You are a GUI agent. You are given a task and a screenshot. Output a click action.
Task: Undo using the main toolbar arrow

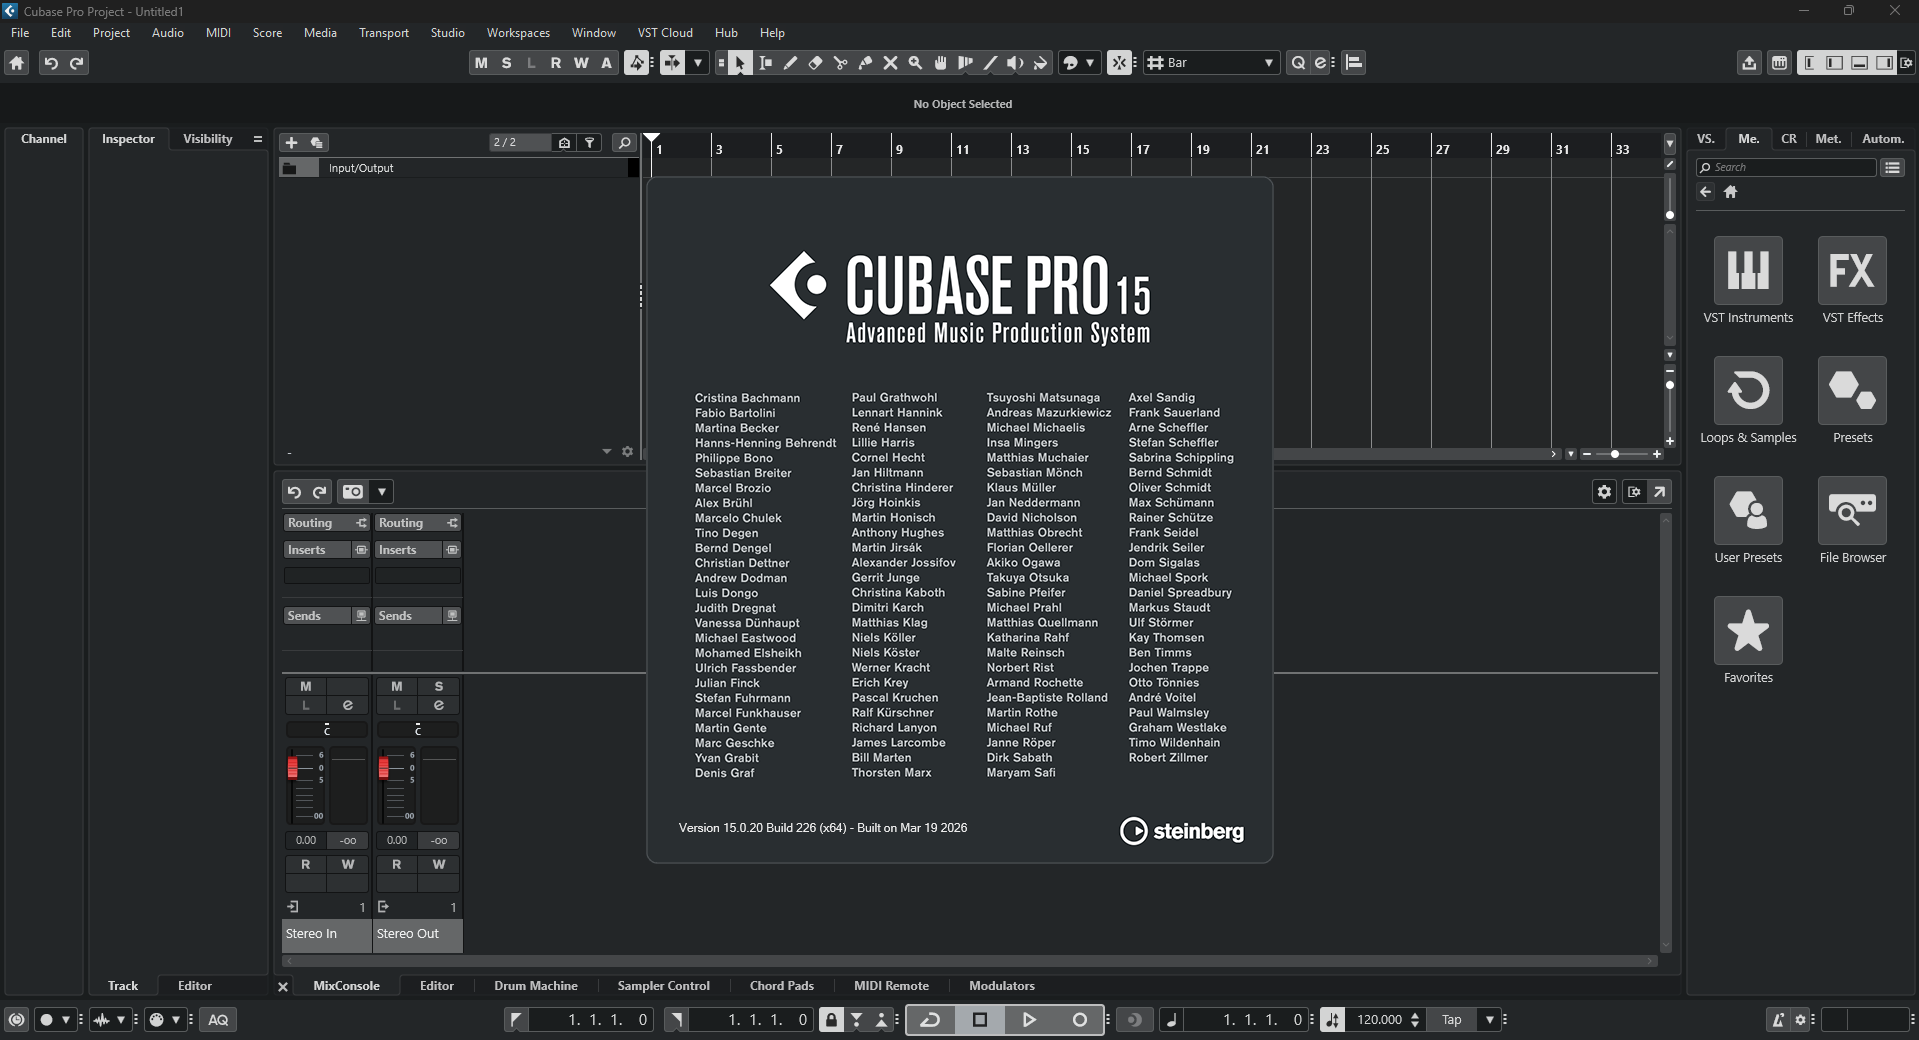[x=51, y=63]
